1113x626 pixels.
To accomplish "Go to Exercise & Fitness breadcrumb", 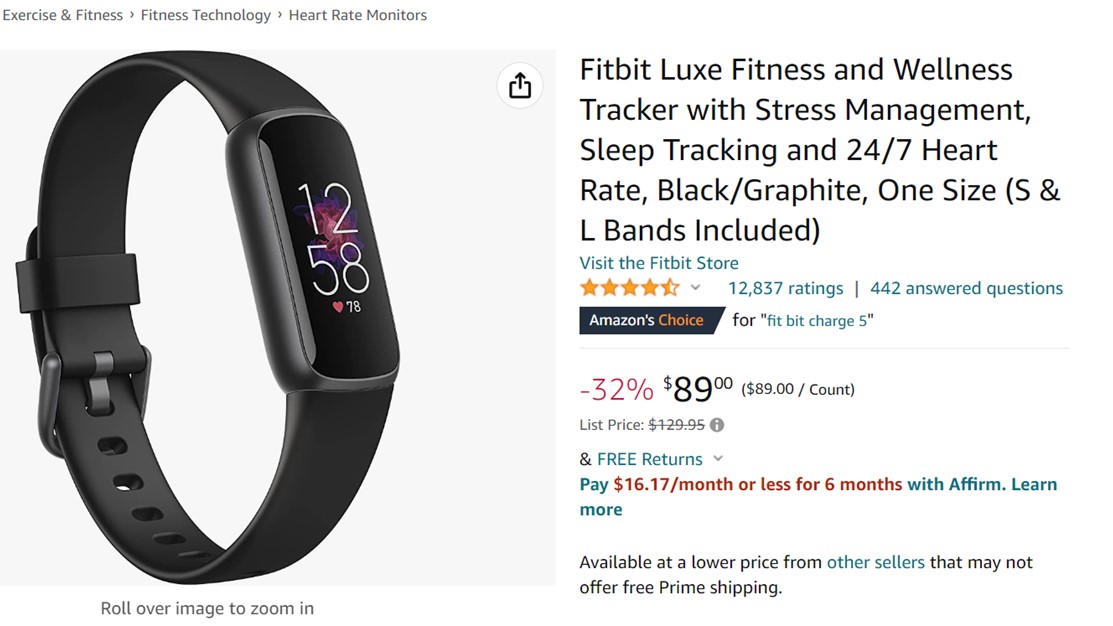I will click(62, 15).
